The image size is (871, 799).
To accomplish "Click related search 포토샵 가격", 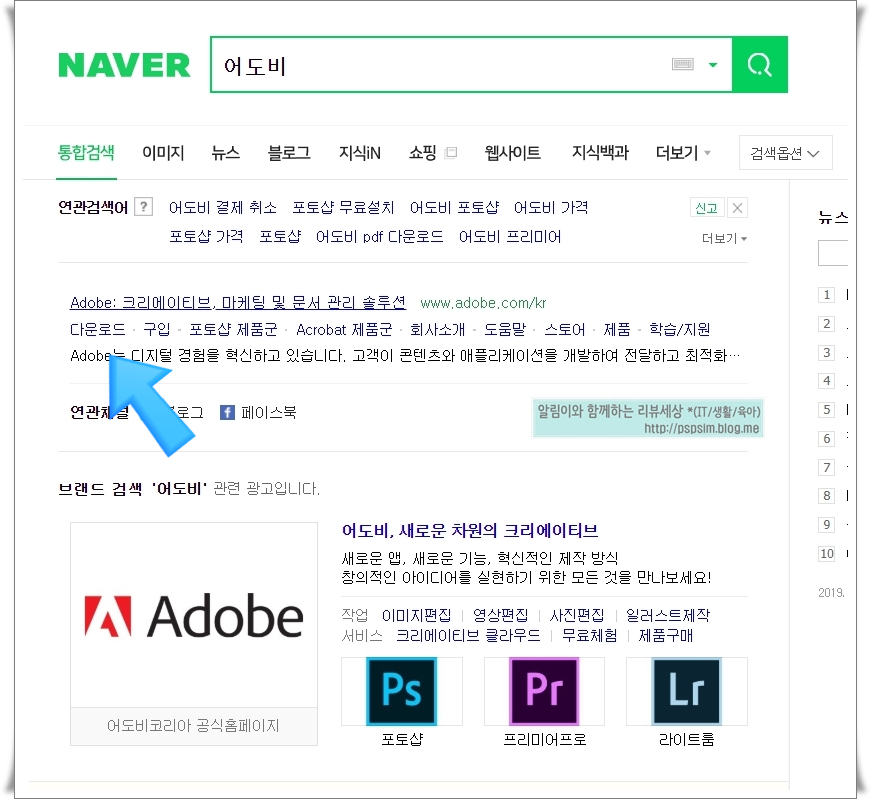I will pyautogui.click(x=206, y=237).
